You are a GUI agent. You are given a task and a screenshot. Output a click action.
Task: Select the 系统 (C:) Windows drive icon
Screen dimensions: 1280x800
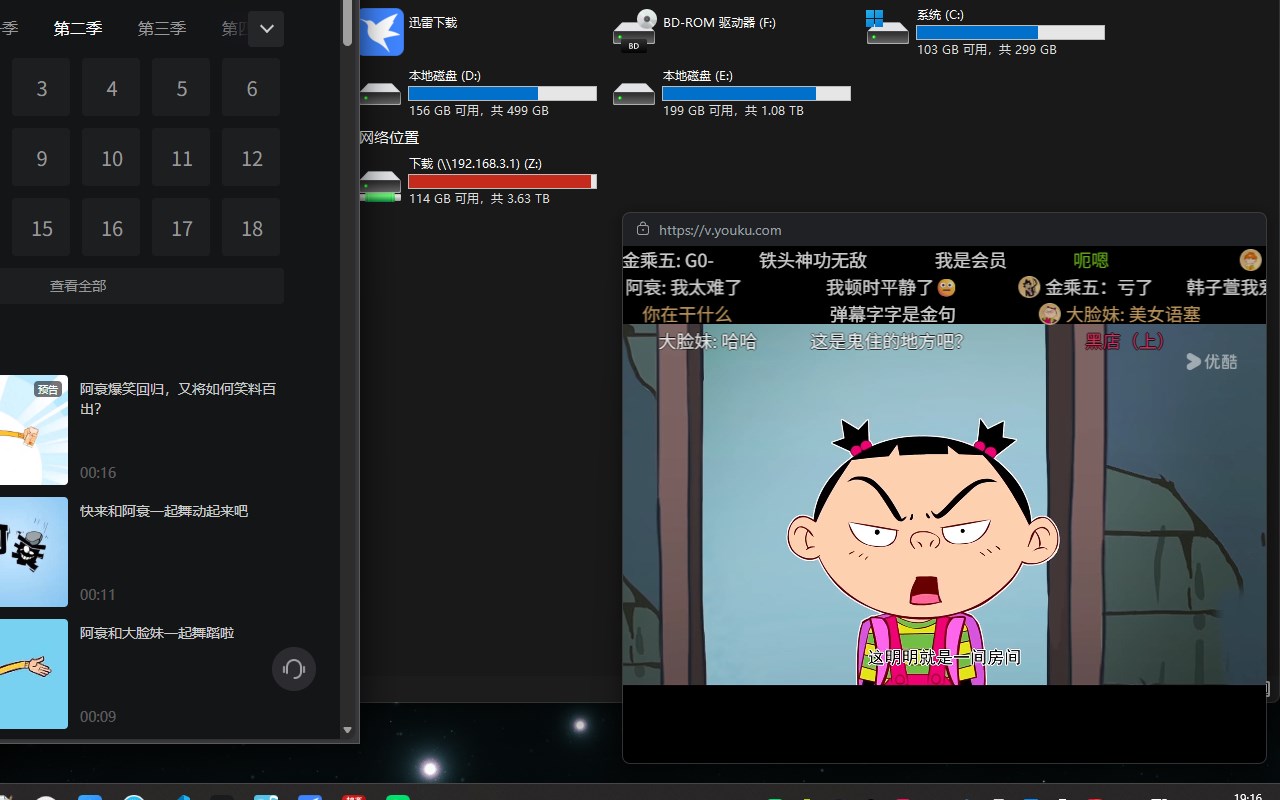888,28
